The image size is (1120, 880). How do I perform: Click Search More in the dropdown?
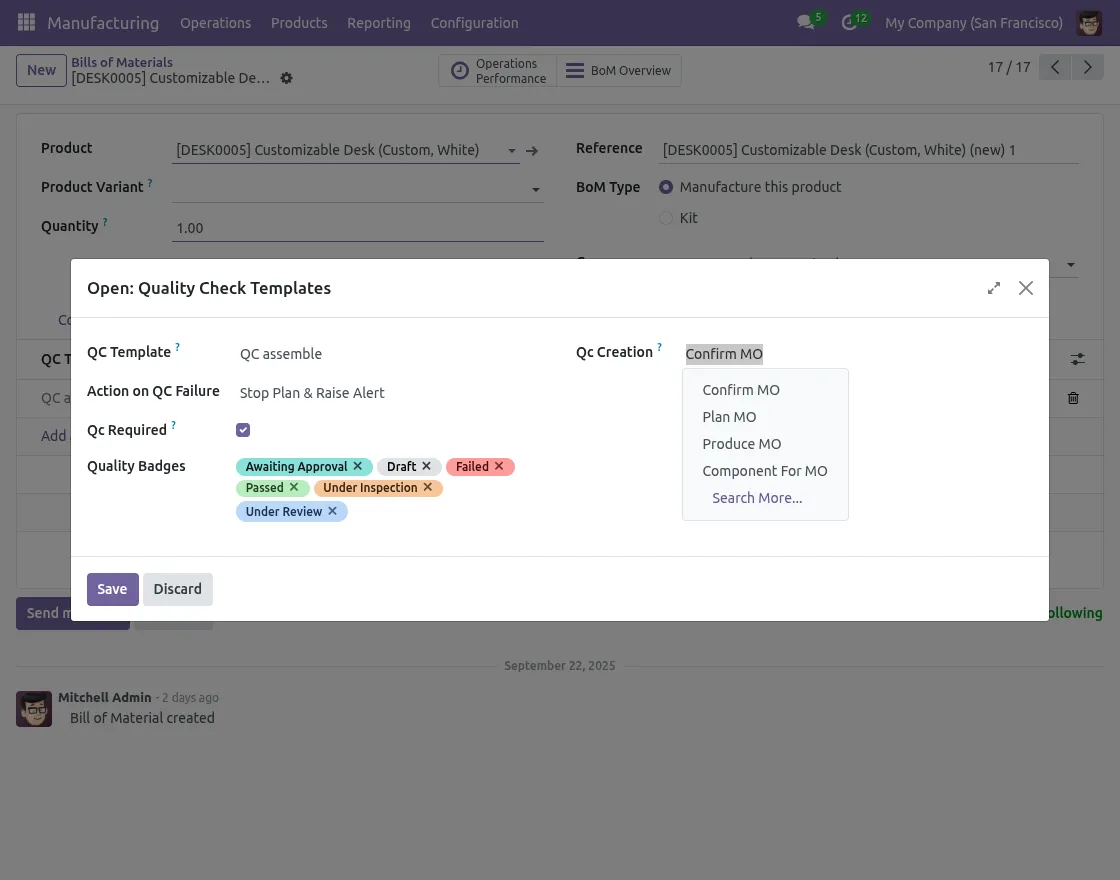tap(757, 497)
